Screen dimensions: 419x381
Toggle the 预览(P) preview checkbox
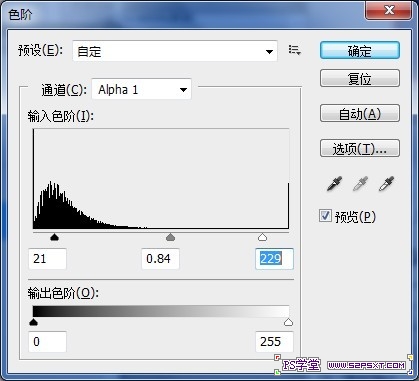325,216
